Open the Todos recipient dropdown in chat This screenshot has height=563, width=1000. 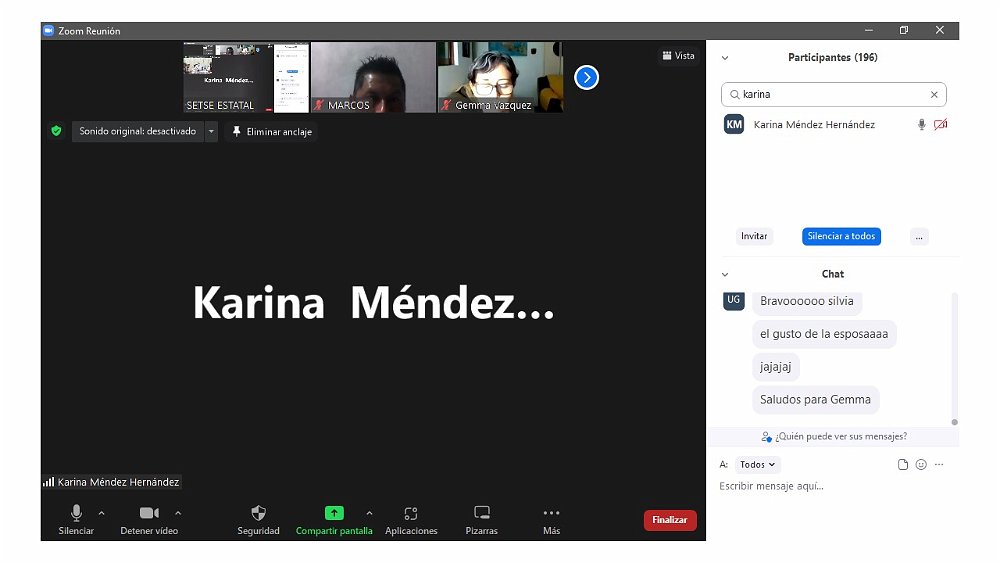point(758,465)
